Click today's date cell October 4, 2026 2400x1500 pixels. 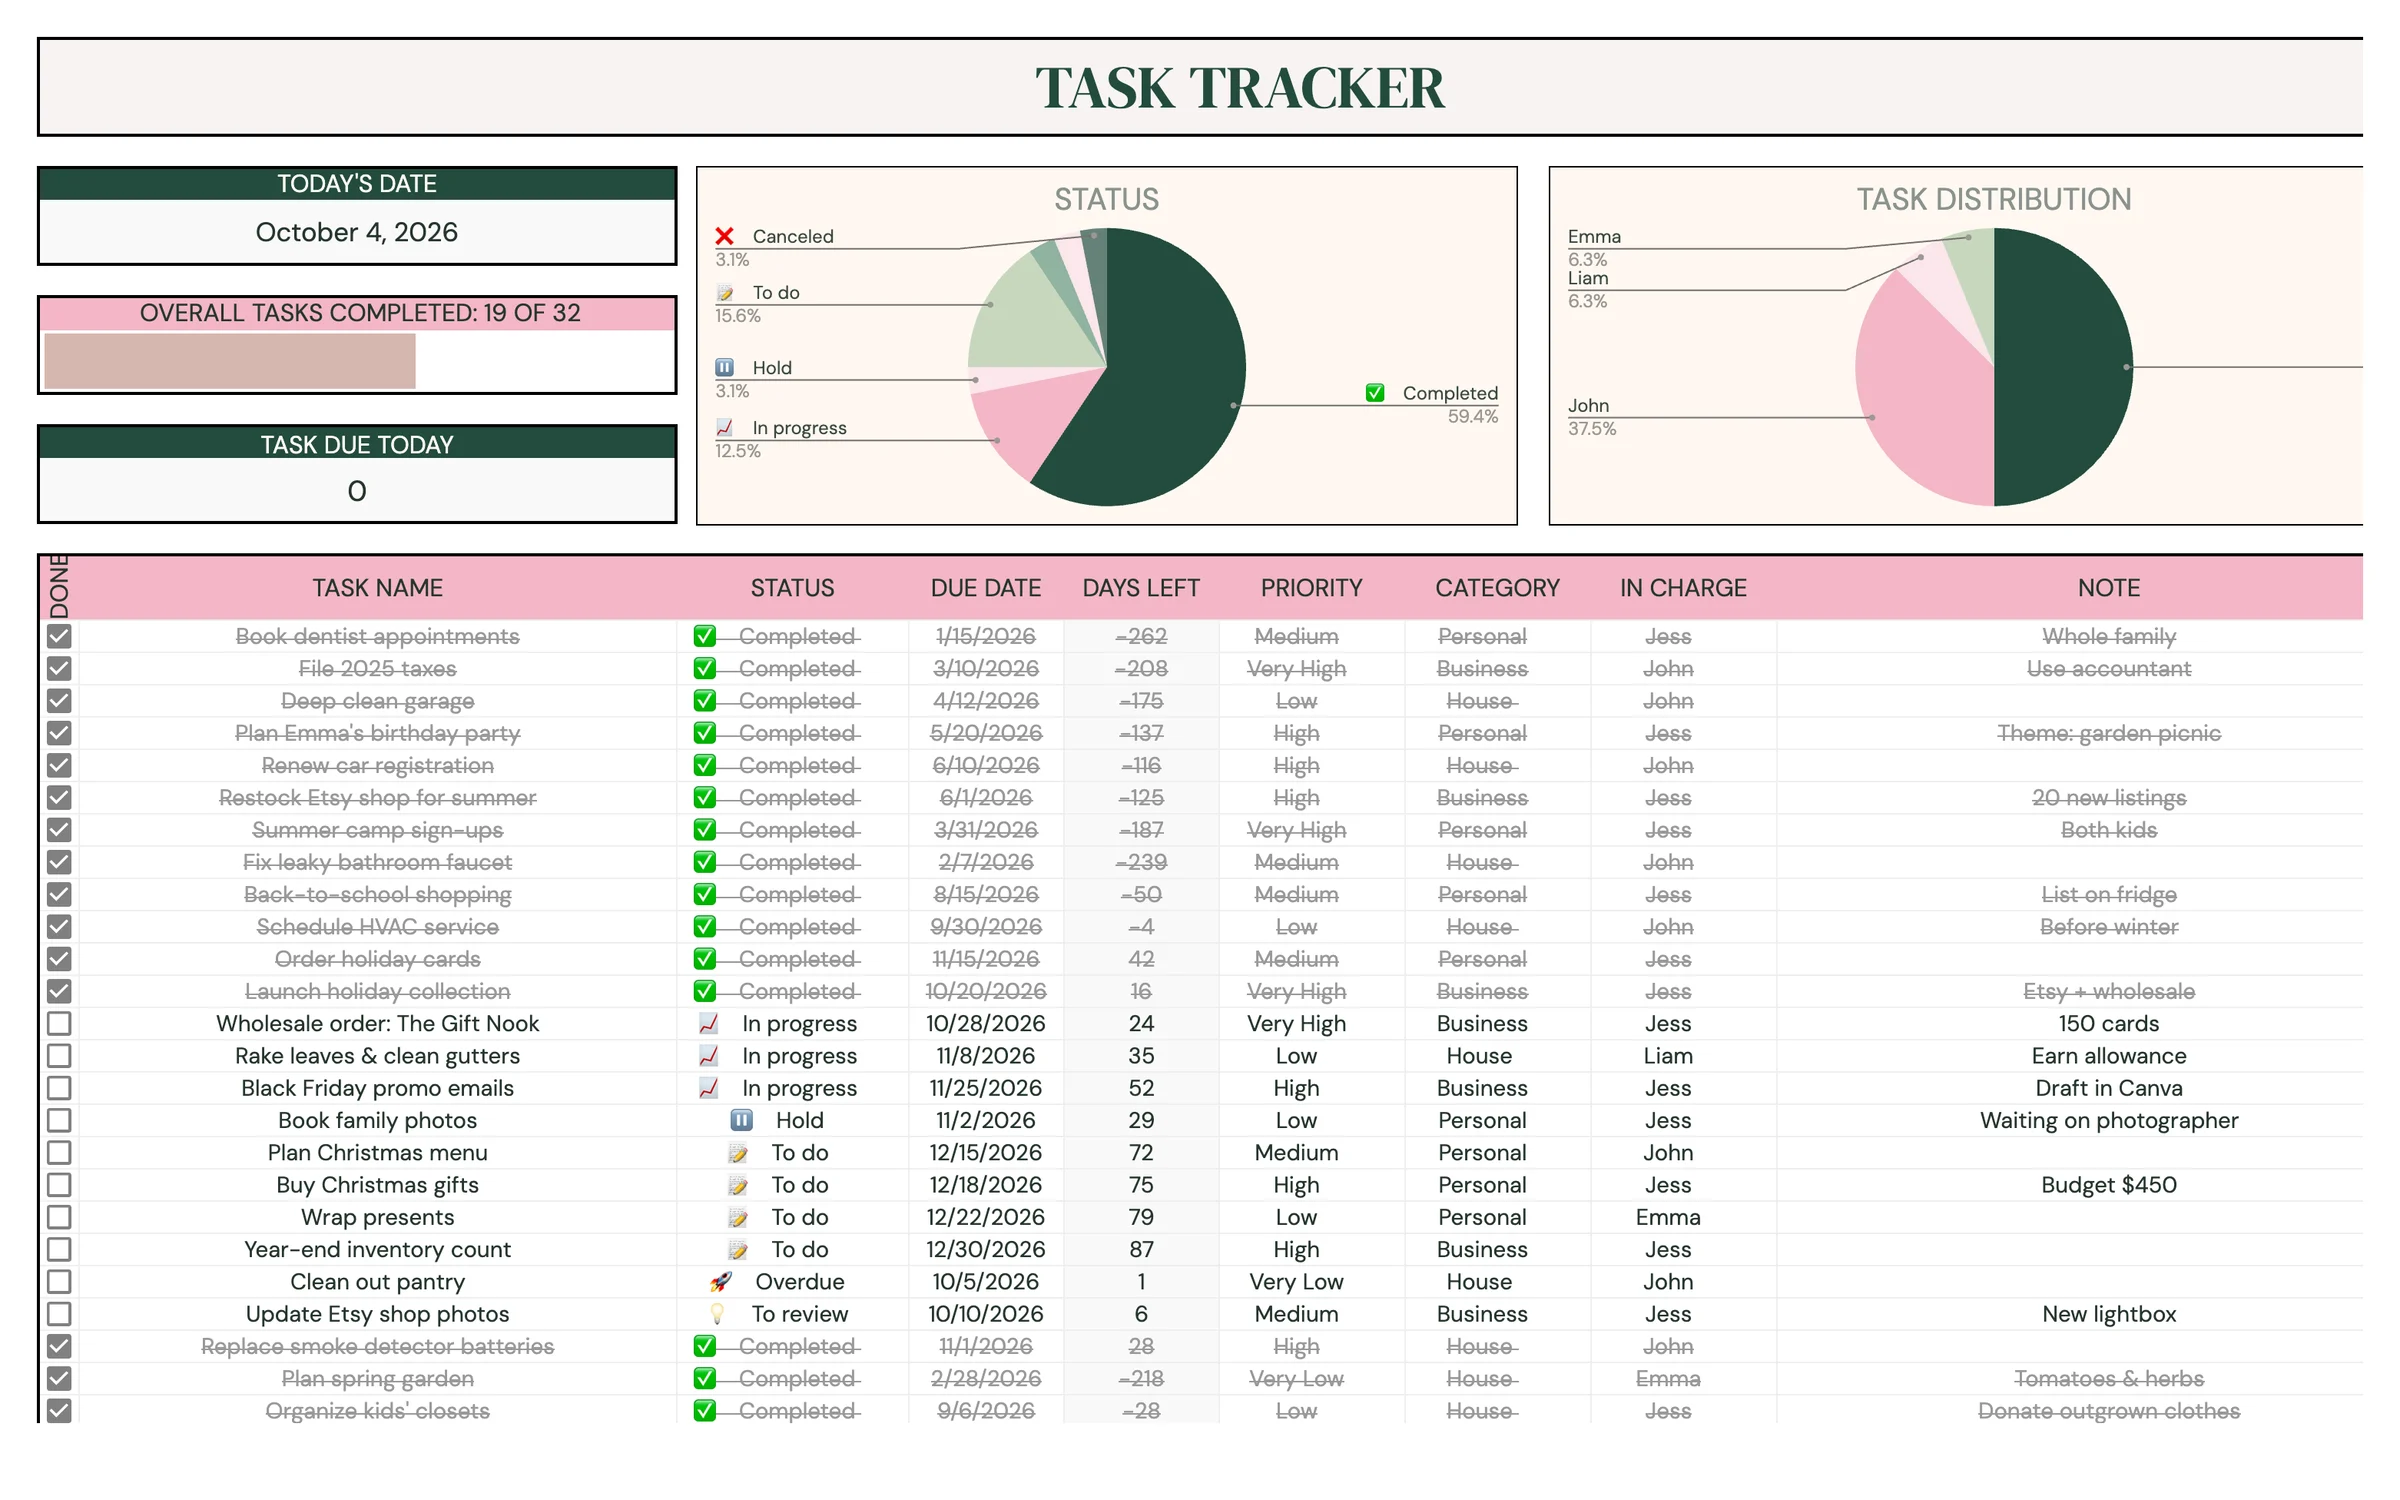[x=357, y=232]
